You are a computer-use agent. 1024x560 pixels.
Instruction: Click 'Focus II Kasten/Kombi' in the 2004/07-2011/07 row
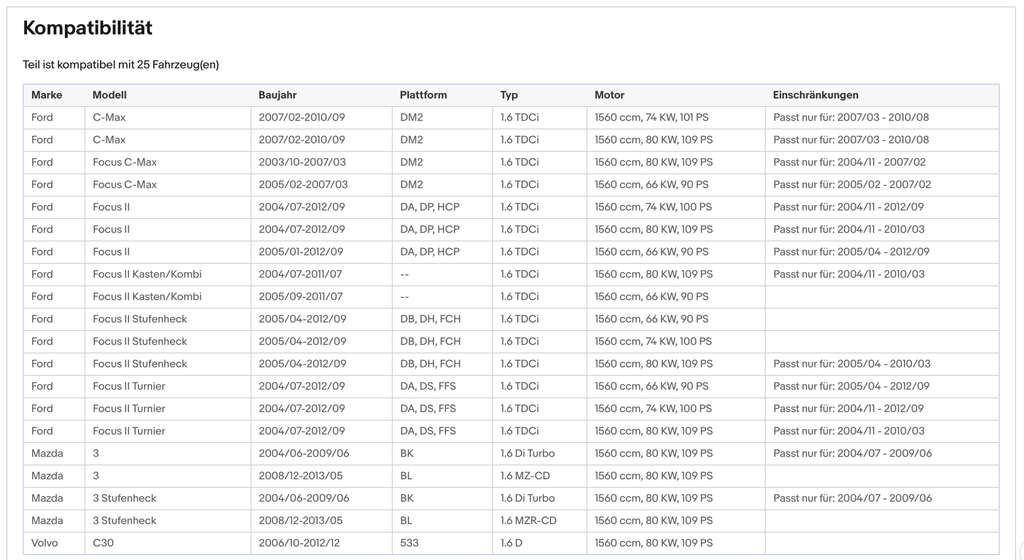[147, 274]
